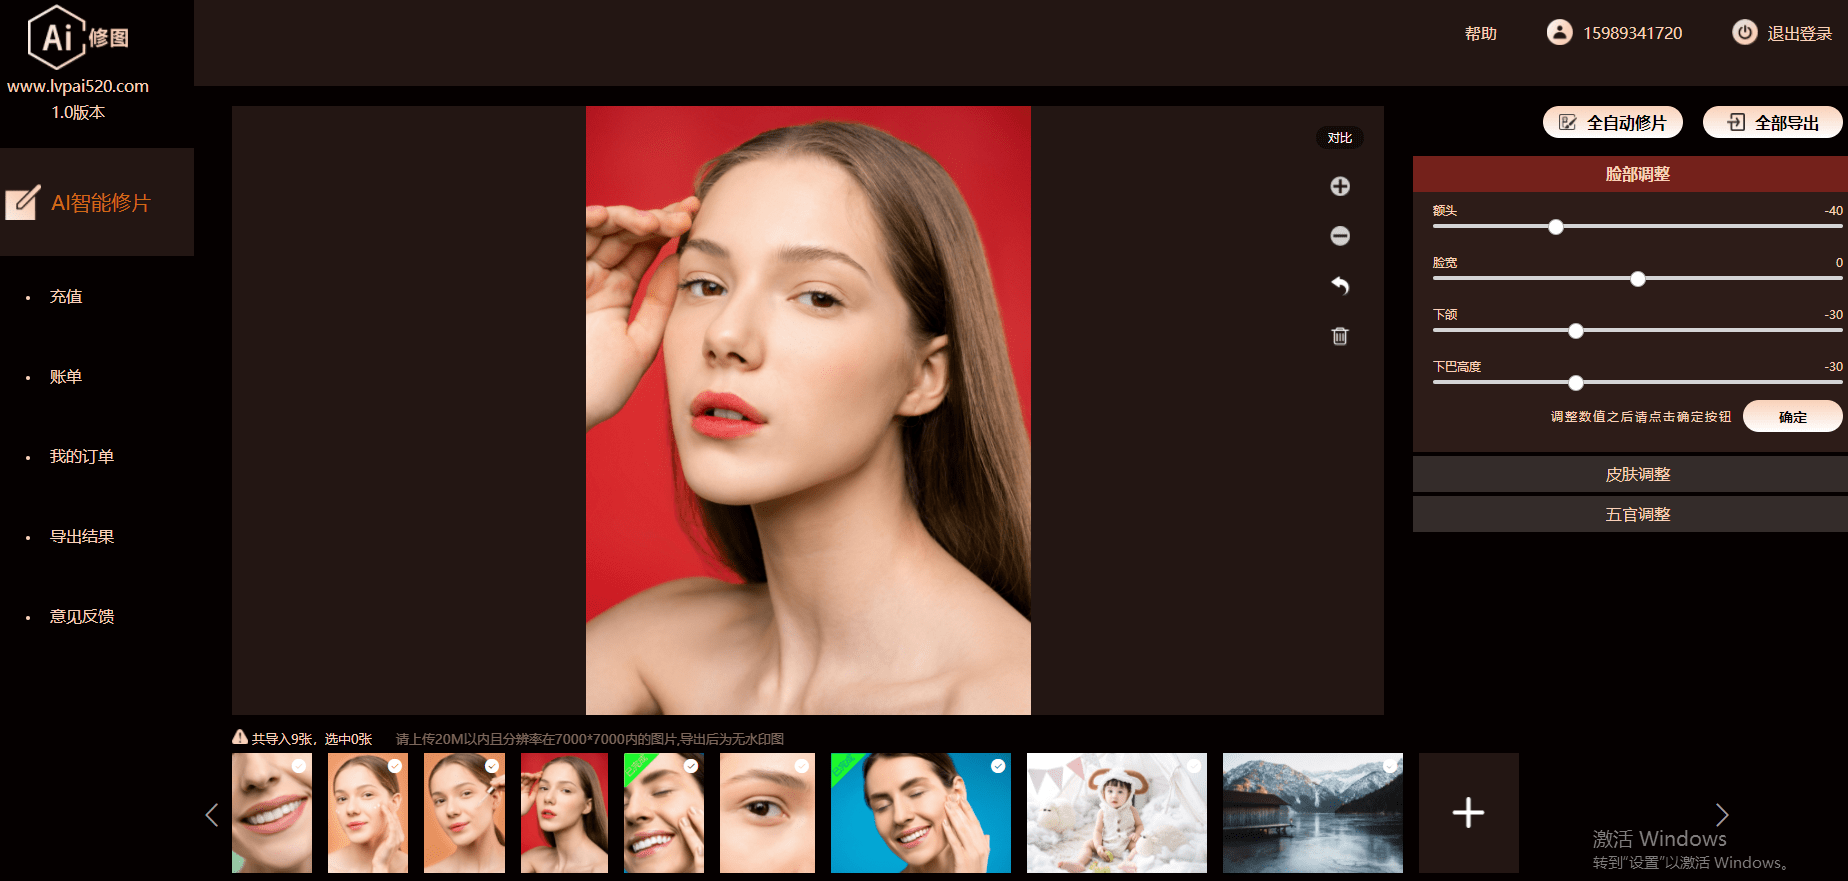Screen dimensions: 1848x881
Task: Click the AI修图 logo
Action: 78,38
